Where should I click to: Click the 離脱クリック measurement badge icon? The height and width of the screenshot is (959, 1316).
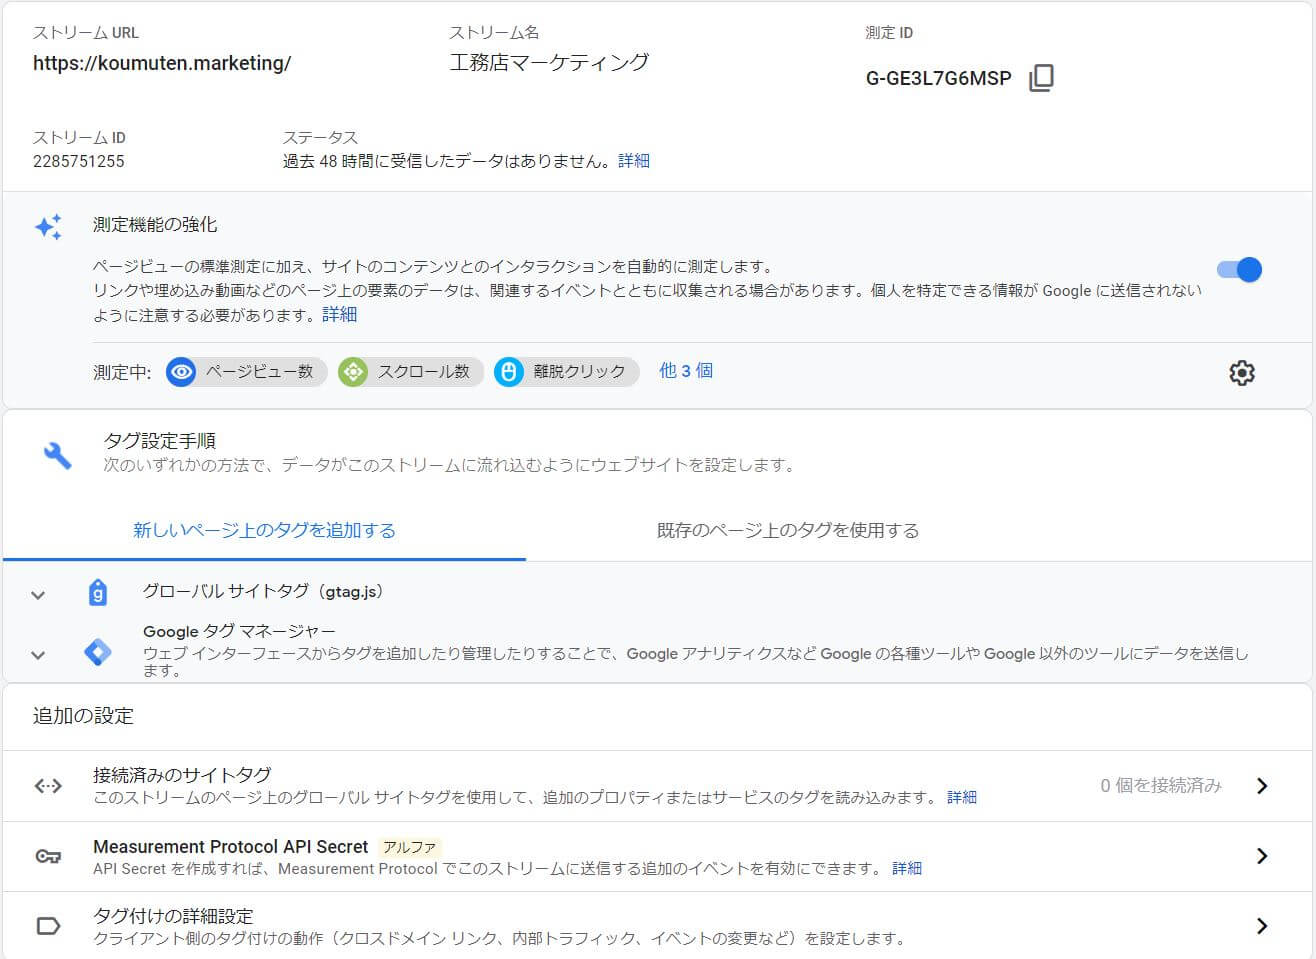[x=509, y=371]
